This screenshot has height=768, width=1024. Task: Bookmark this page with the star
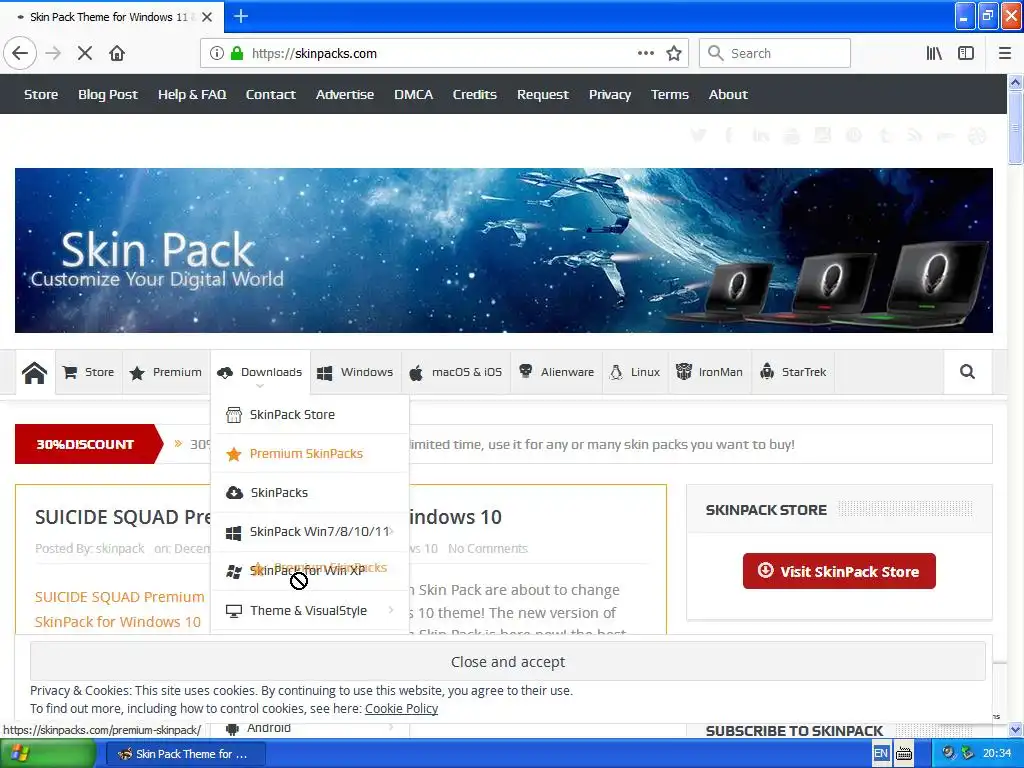pos(674,54)
